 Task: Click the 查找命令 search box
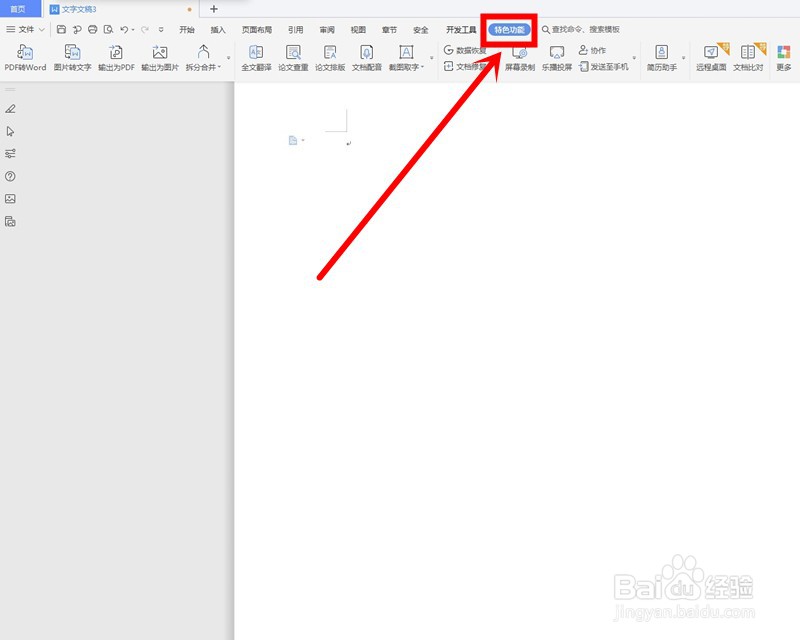581,30
